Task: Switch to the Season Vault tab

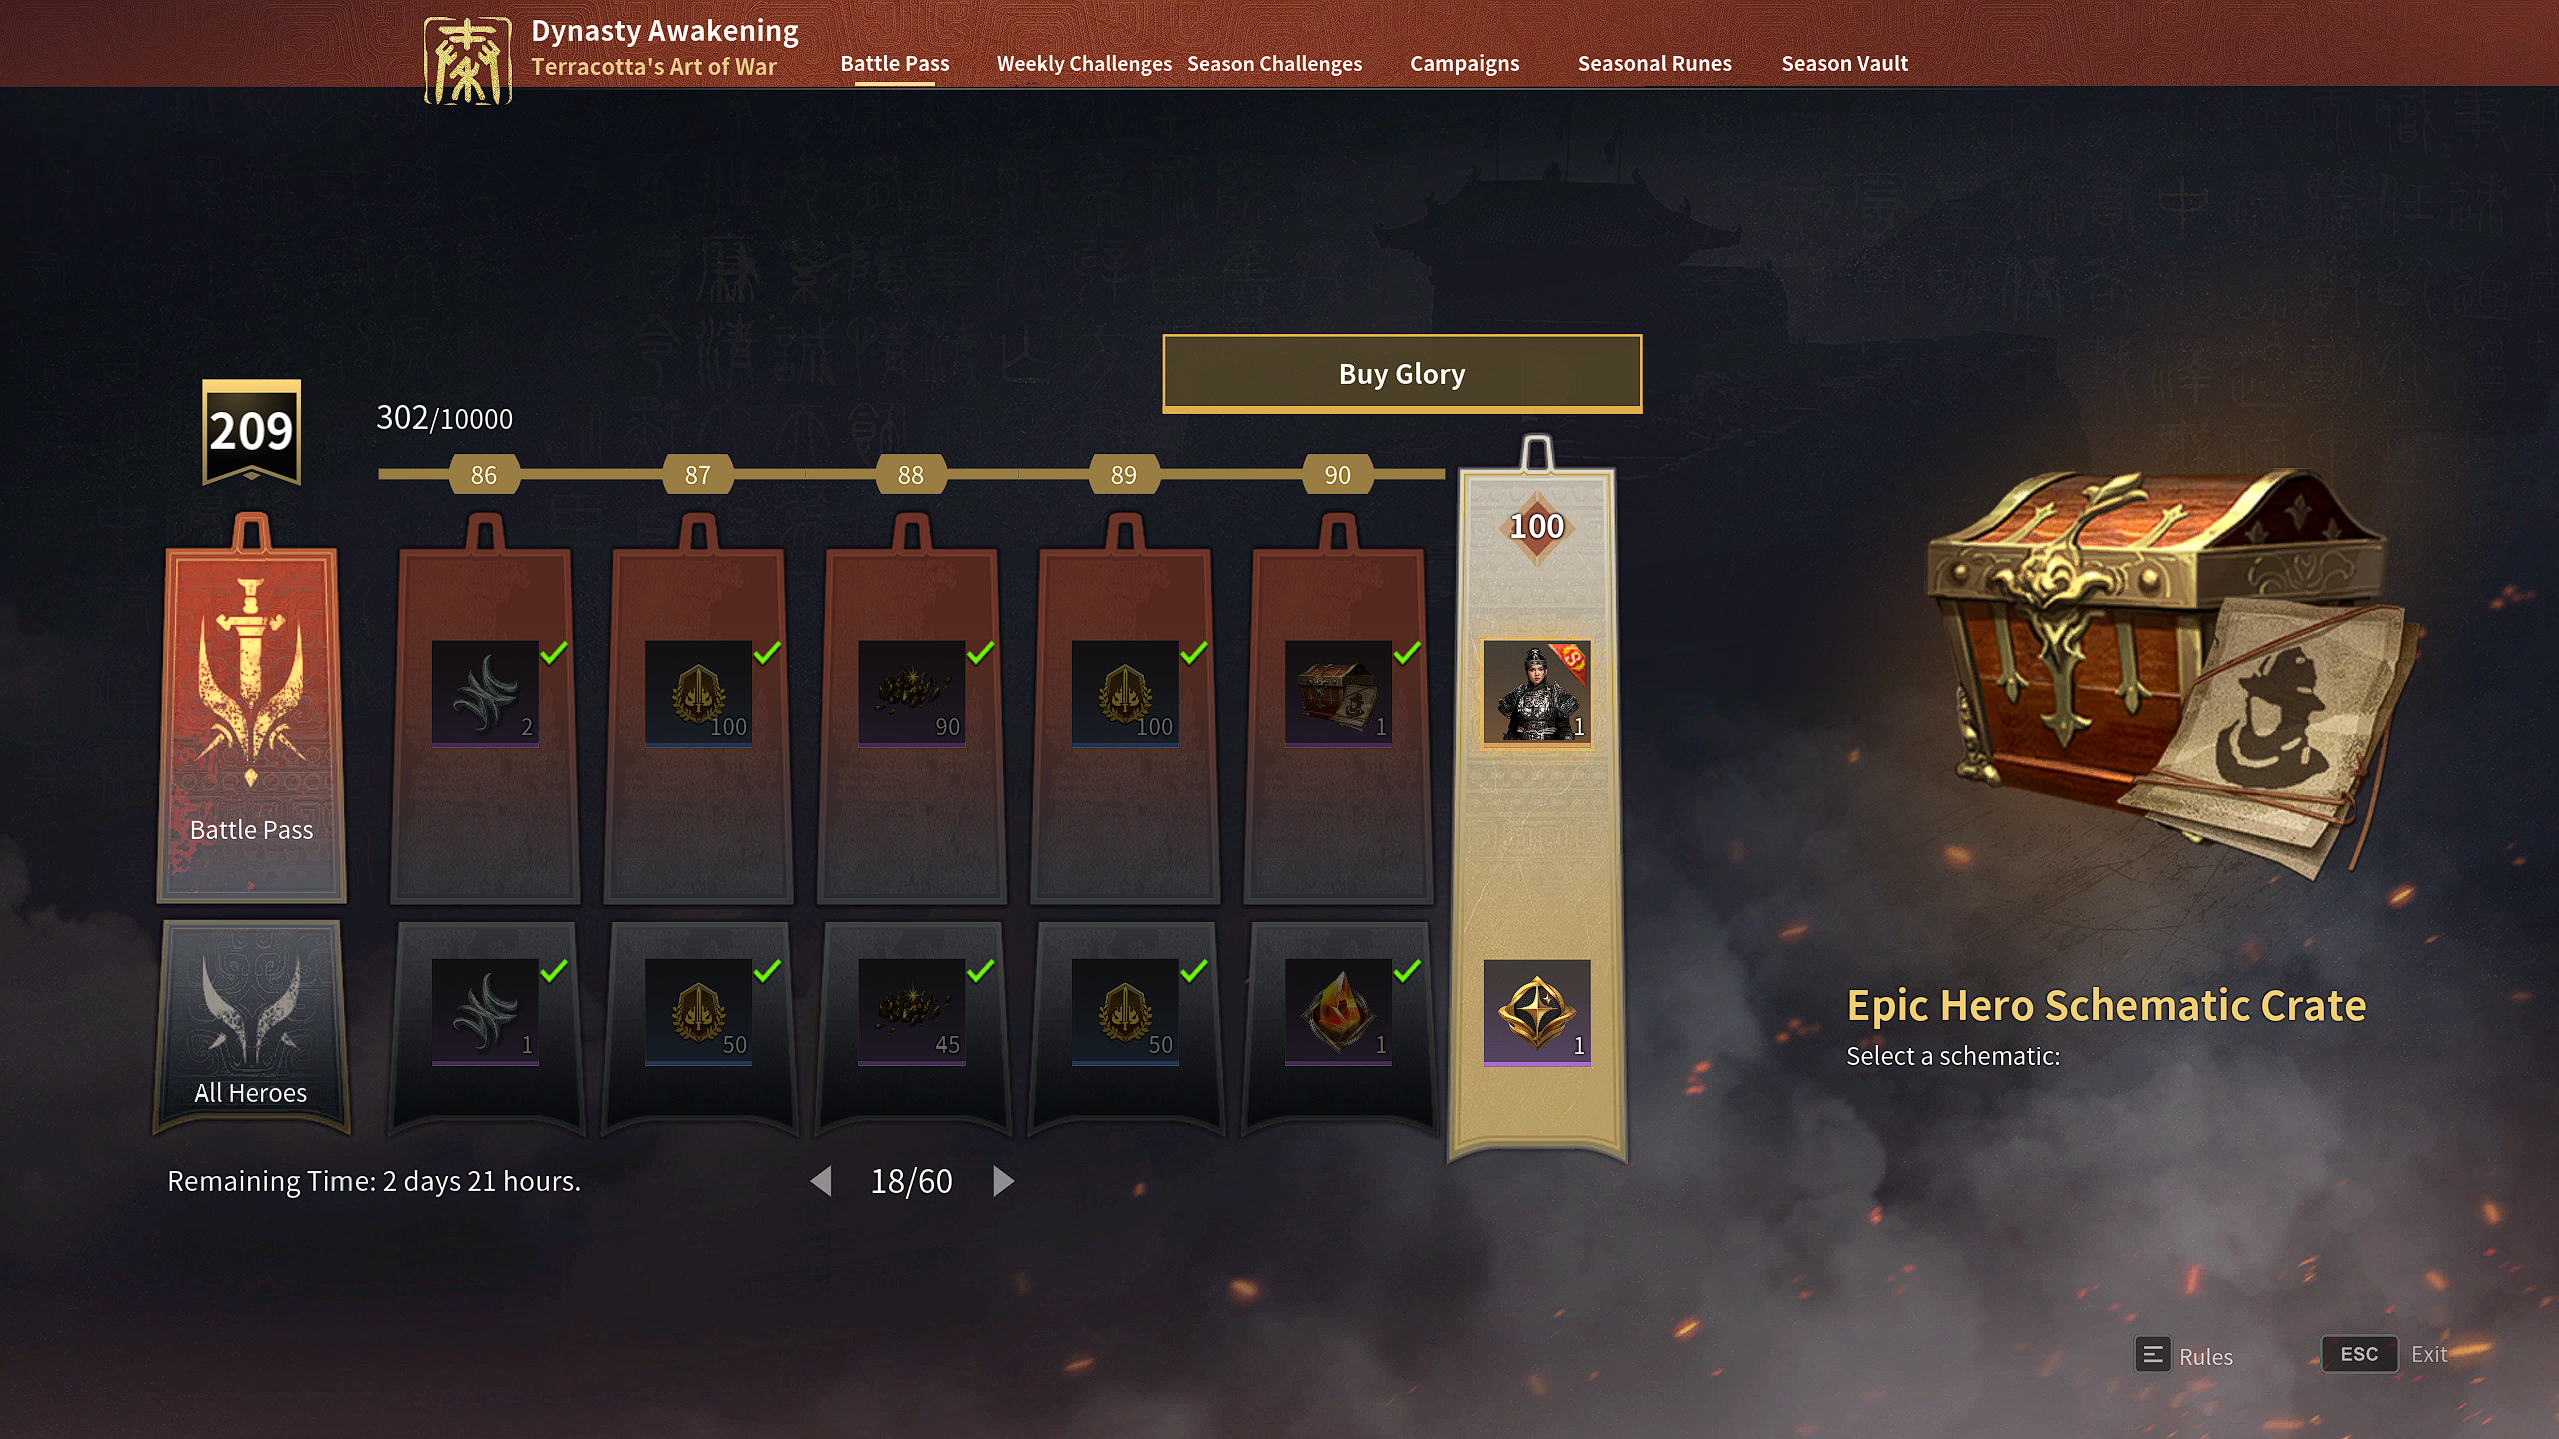Action: 1844,63
